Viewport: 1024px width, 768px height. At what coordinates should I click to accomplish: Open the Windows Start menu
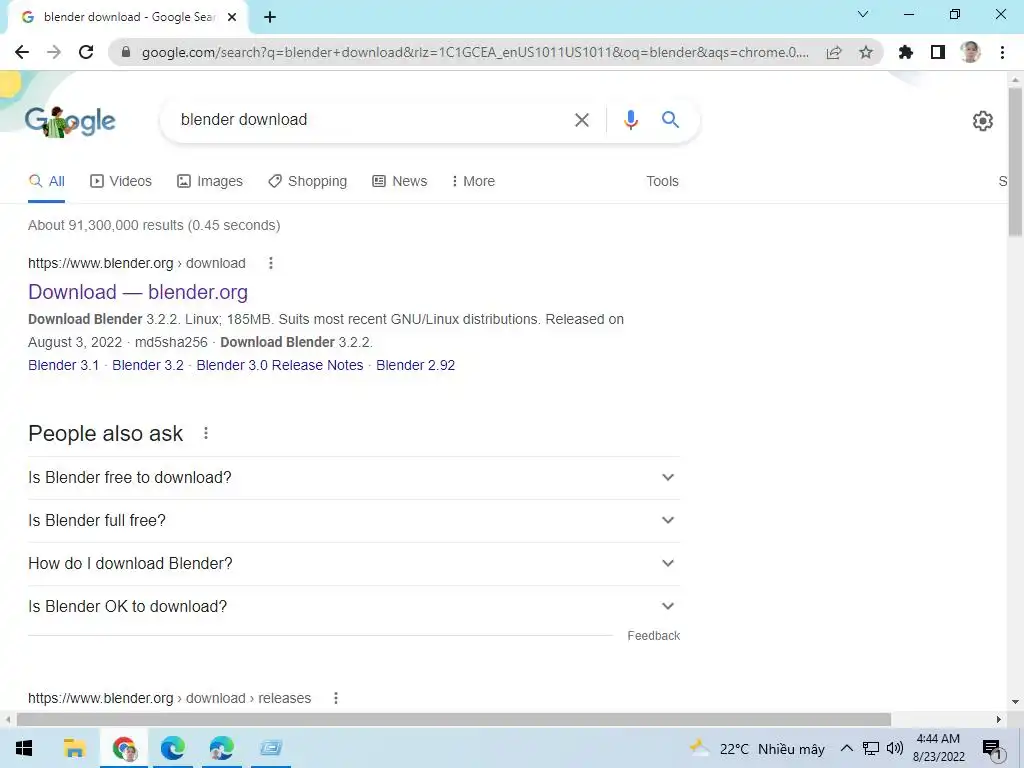pos(24,748)
